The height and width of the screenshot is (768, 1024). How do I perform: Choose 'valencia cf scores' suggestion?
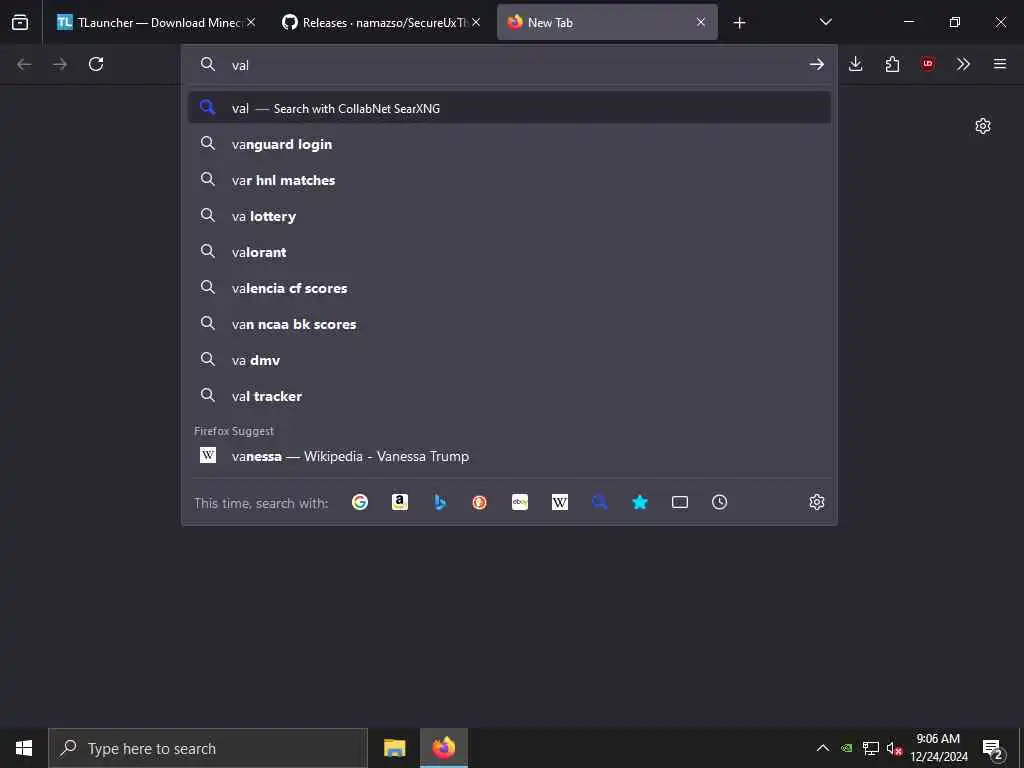pyautogui.click(x=509, y=287)
